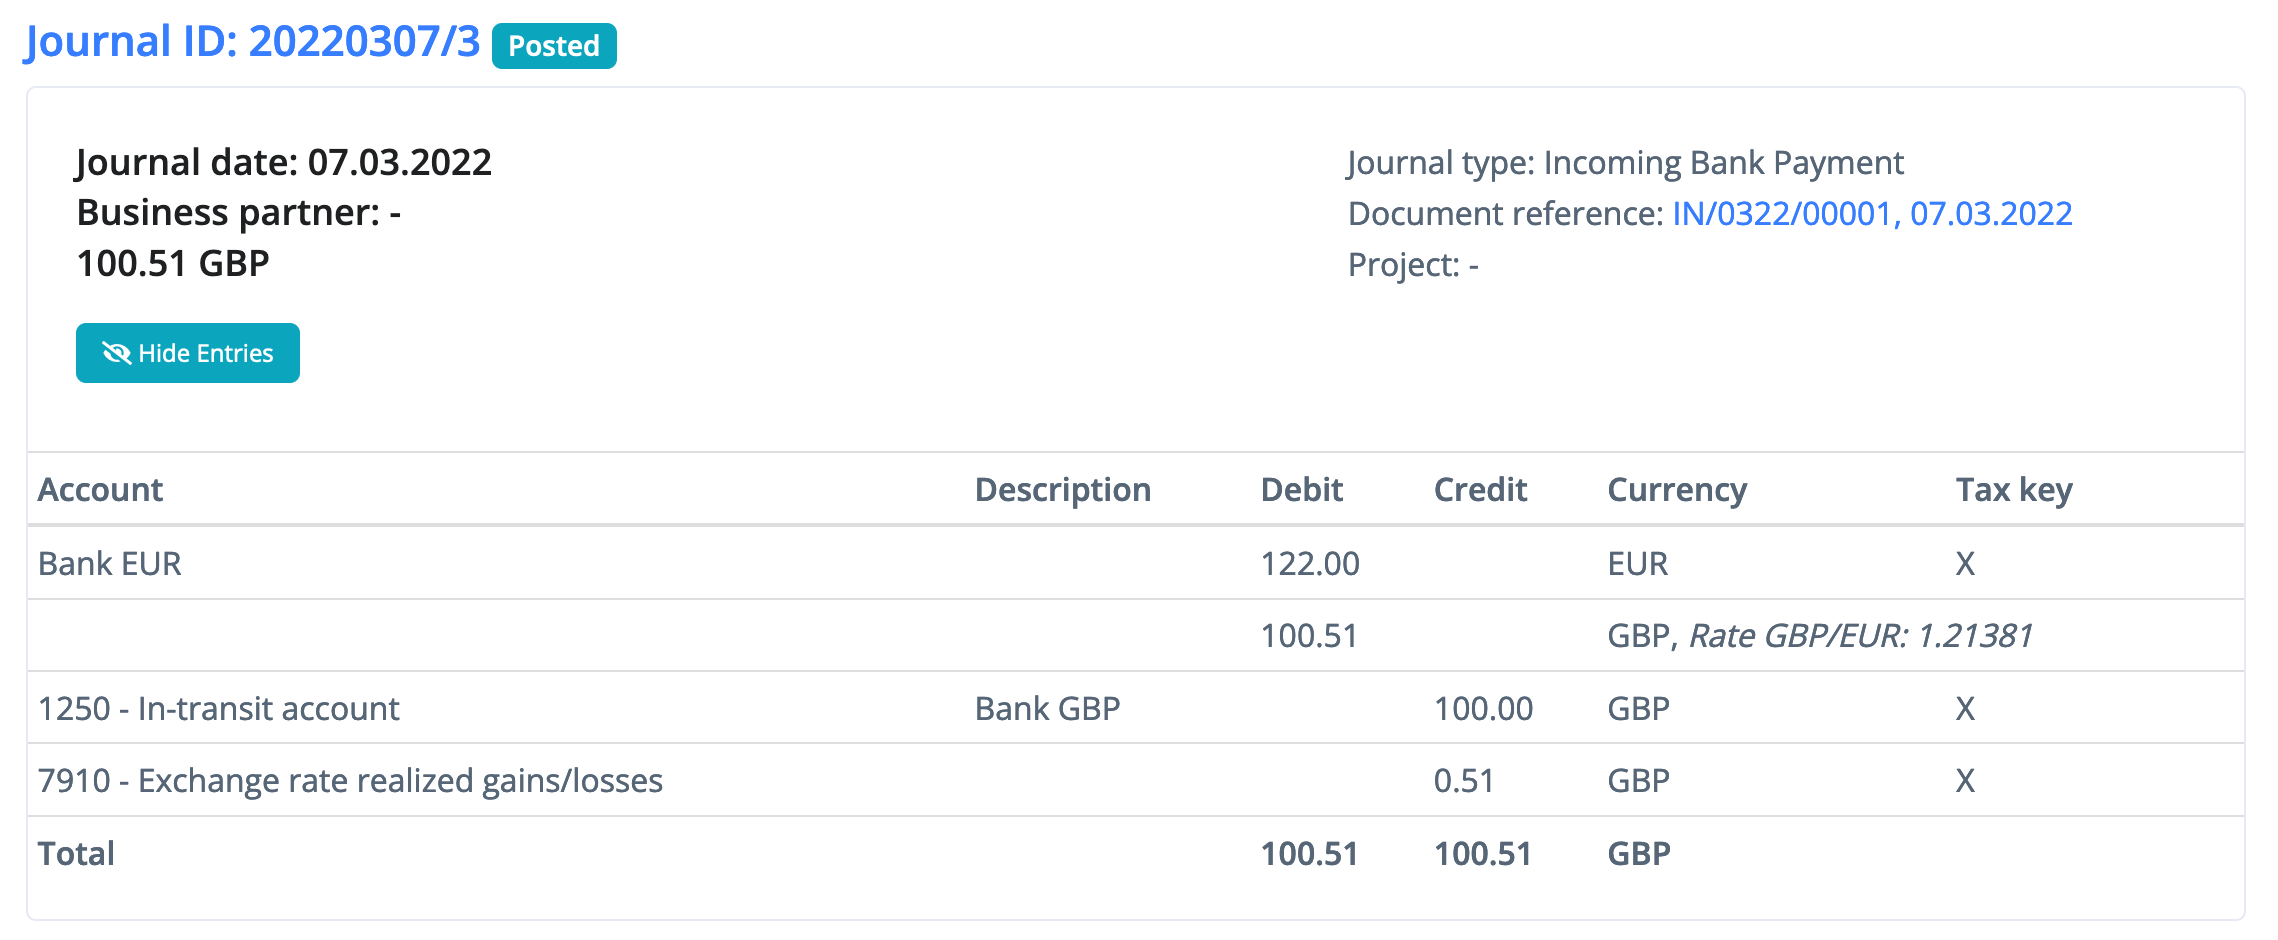Click the Credit column header
The height and width of the screenshot is (940, 2278).
[x=1480, y=490]
